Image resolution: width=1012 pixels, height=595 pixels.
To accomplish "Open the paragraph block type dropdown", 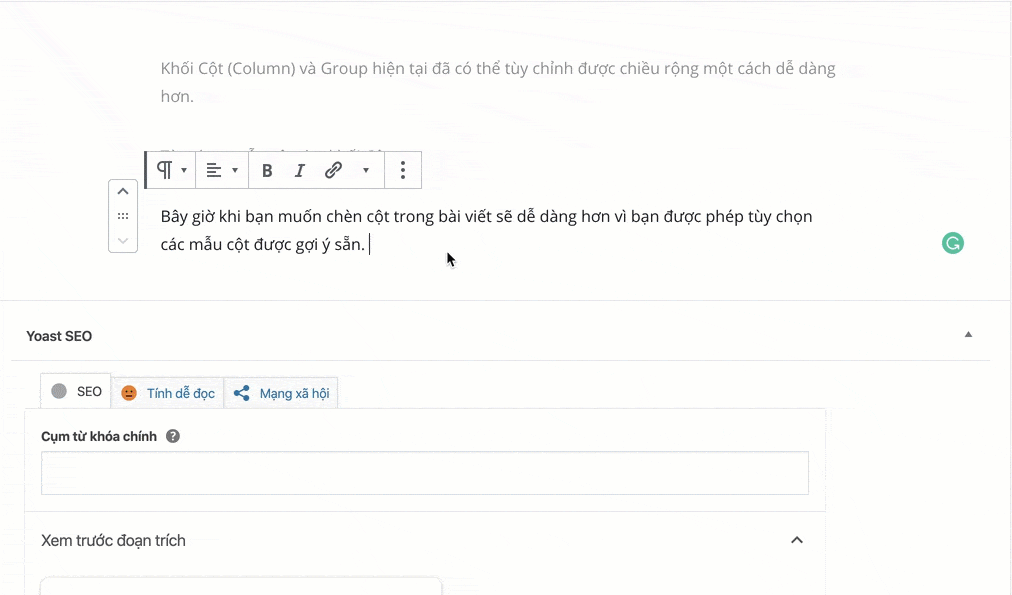I will (x=169, y=170).
